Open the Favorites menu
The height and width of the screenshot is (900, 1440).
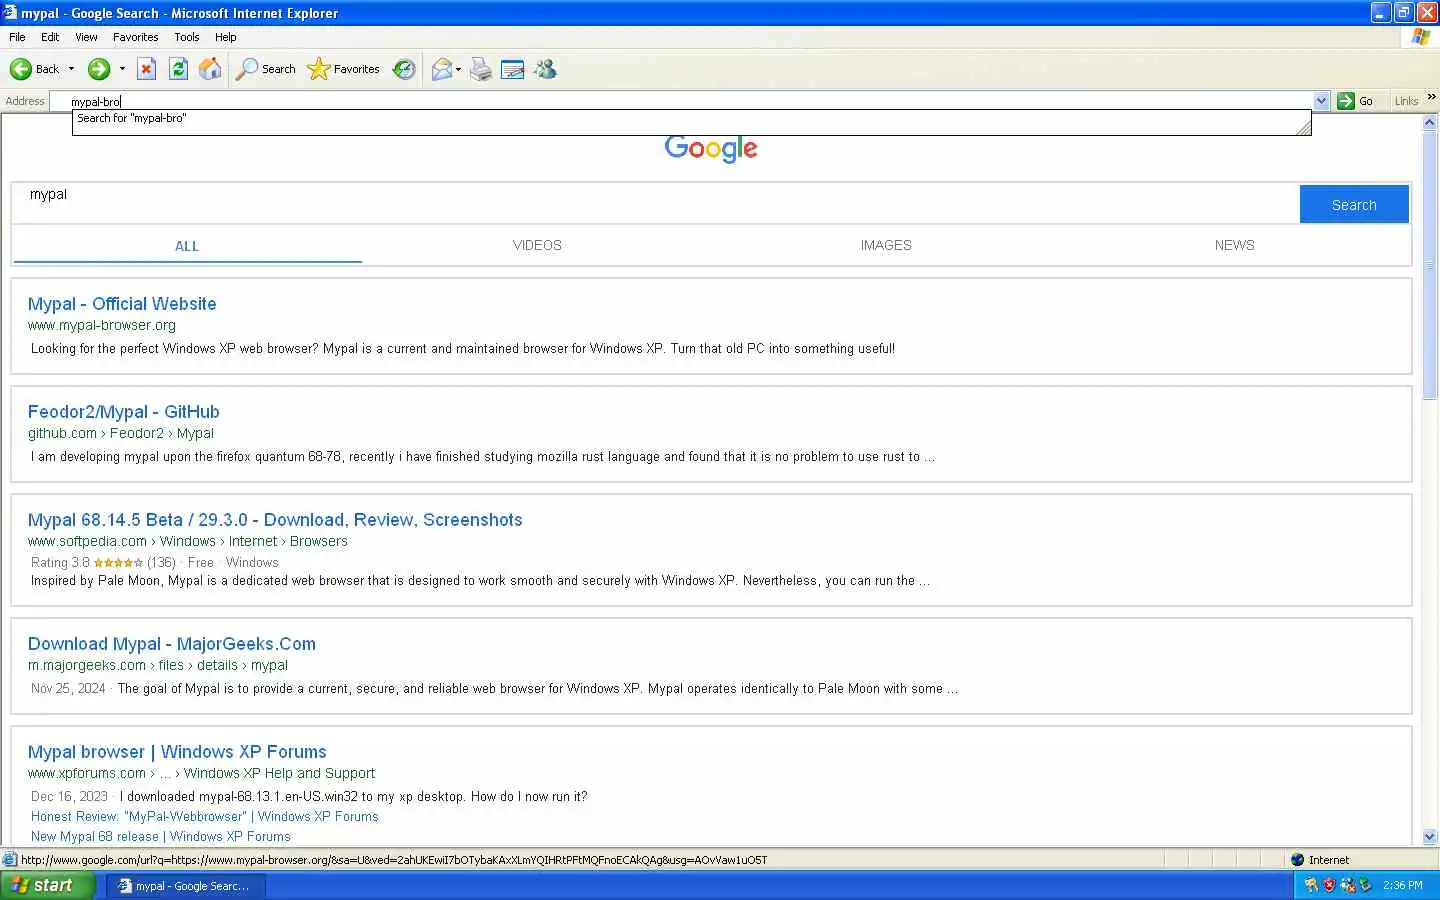pyautogui.click(x=135, y=37)
